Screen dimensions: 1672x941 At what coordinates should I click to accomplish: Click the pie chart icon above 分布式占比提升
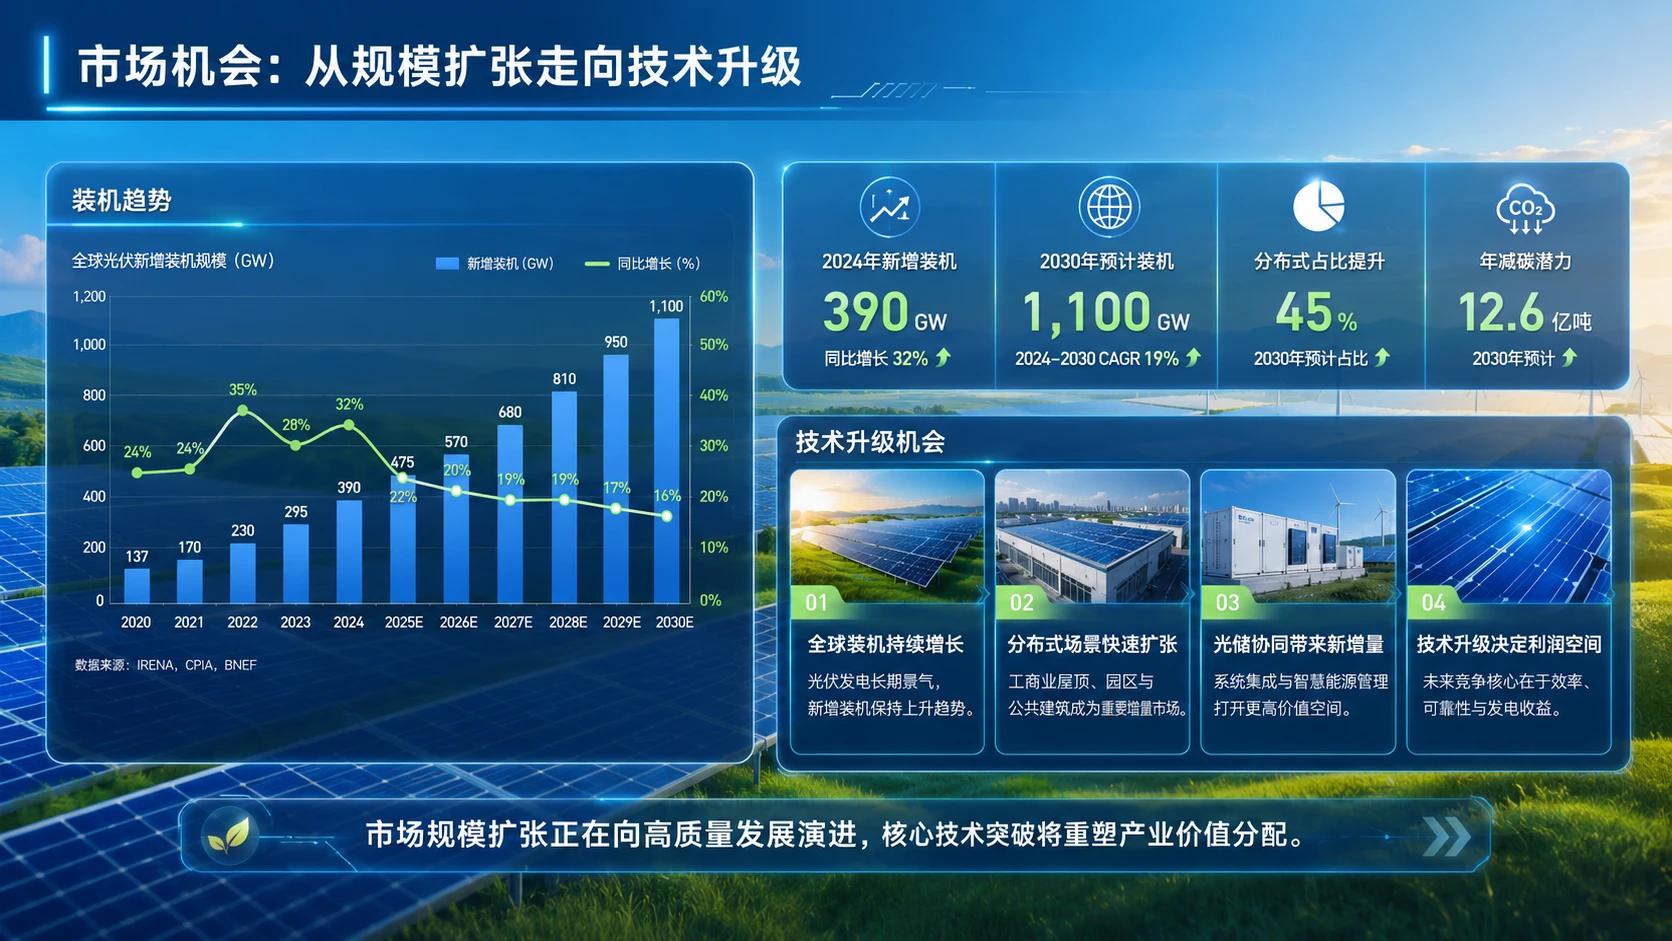(1318, 206)
